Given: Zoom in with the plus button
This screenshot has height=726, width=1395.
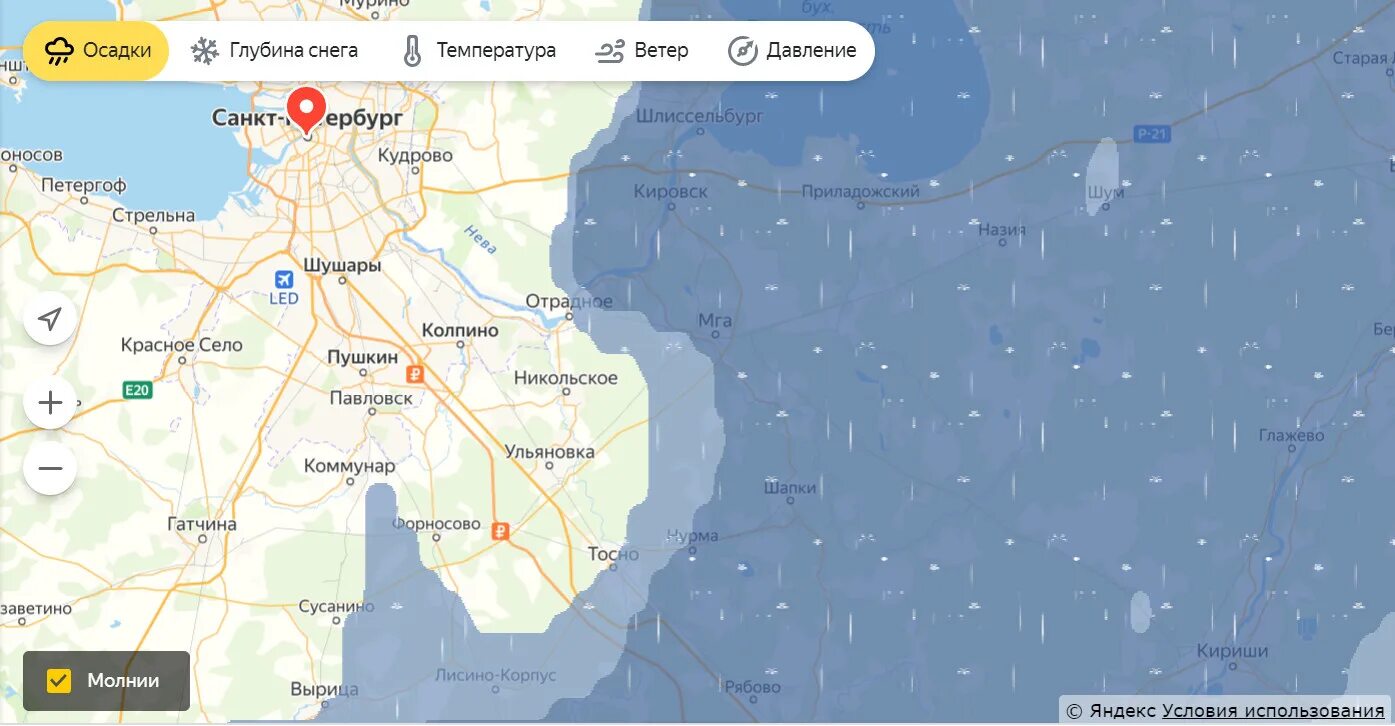Looking at the screenshot, I should tap(50, 403).
